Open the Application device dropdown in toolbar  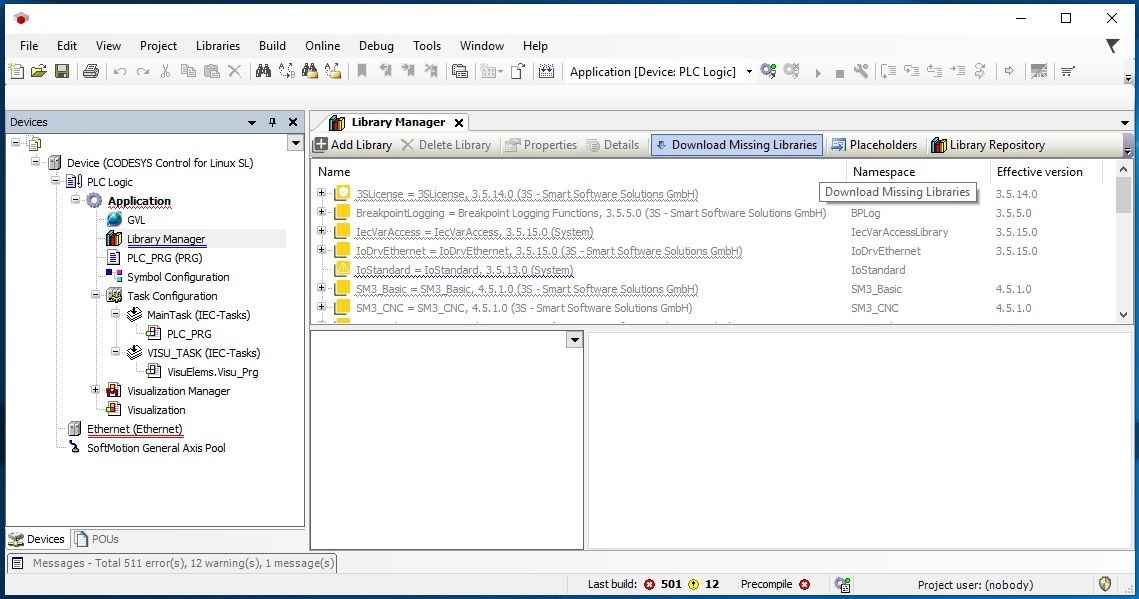coord(749,72)
